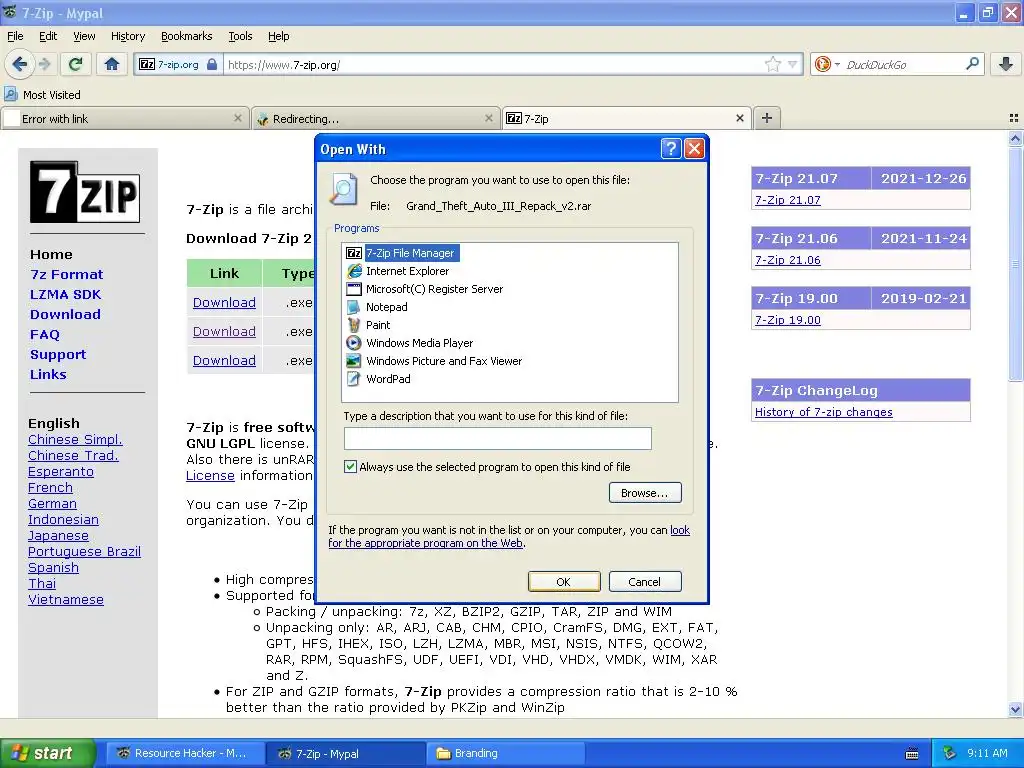Screen dimensions: 1024x768
Task: Click the padlock site identity icon
Action: tap(212, 64)
